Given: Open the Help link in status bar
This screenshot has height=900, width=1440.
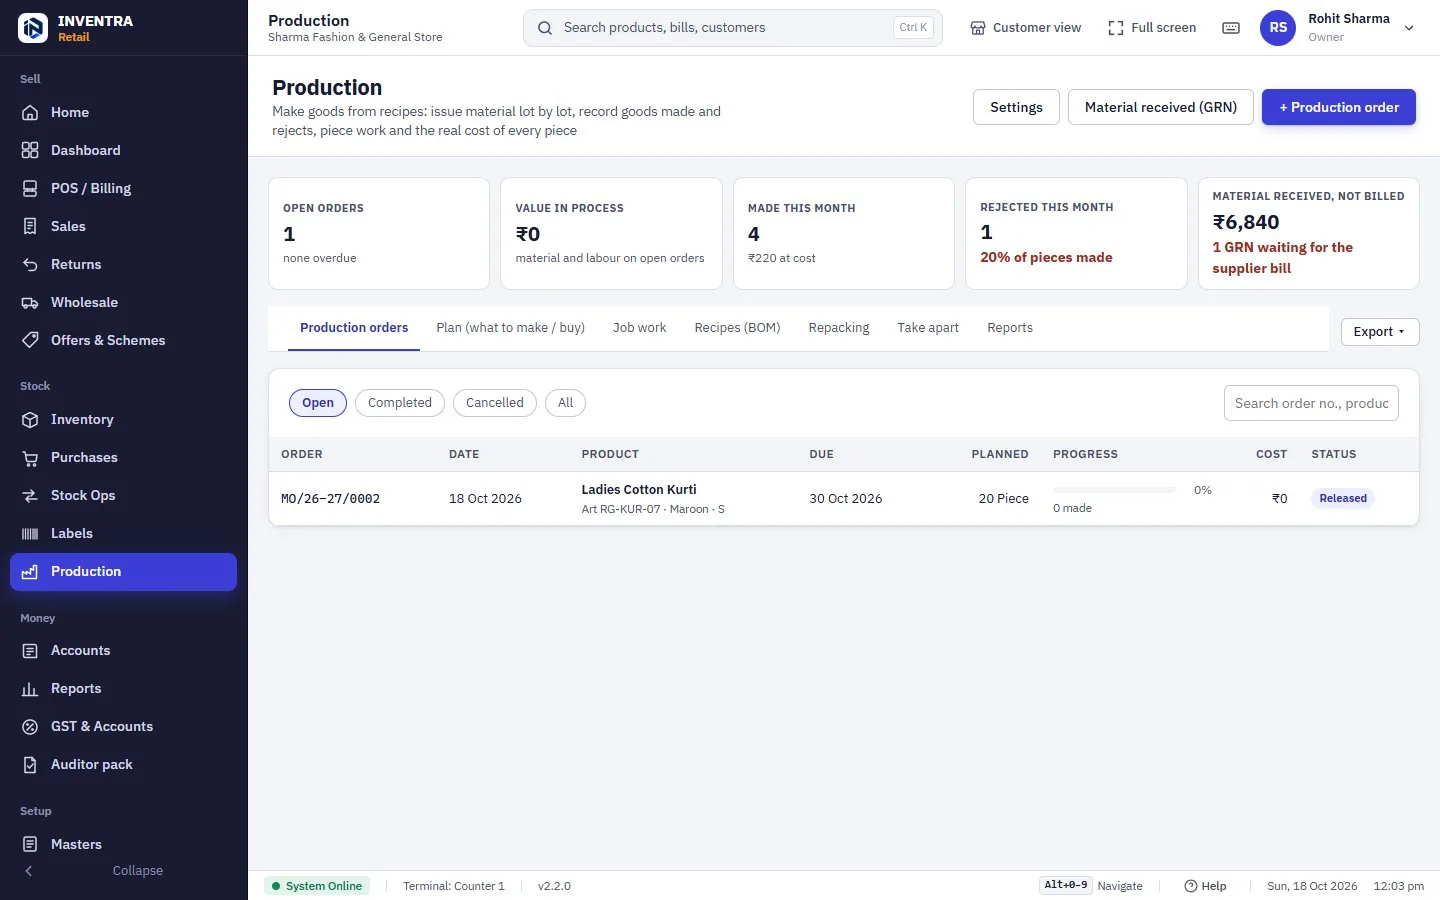Looking at the screenshot, I should pyautogui.click(x=1205, y=886).
